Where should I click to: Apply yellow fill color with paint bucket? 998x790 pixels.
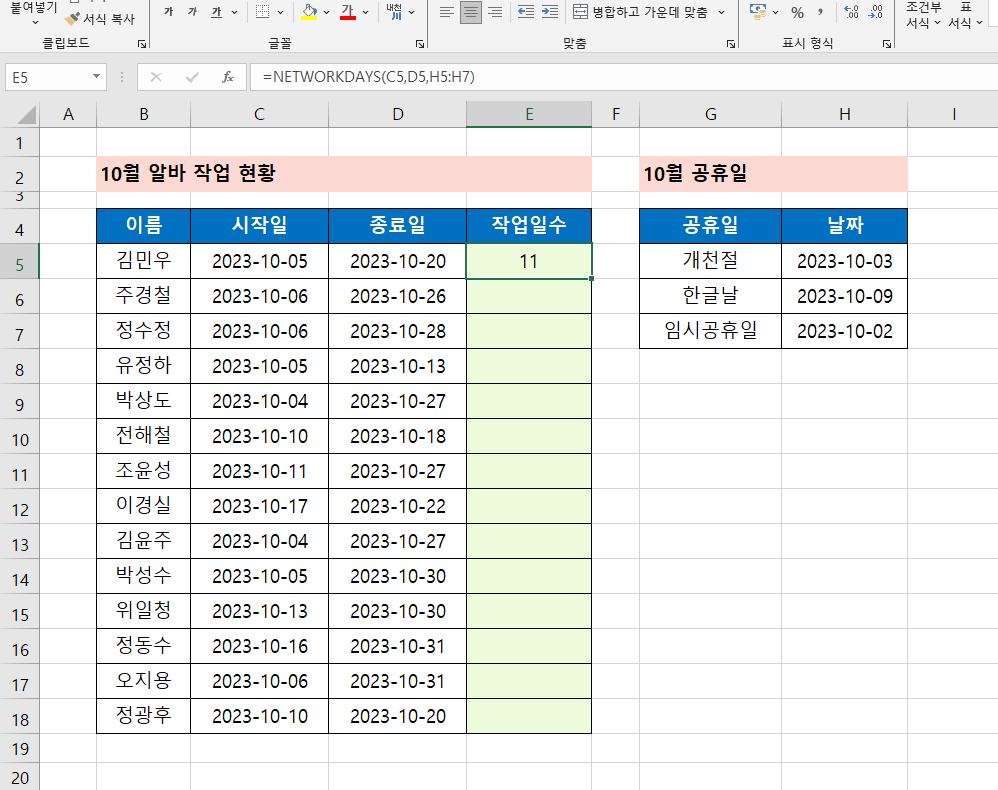309,11
